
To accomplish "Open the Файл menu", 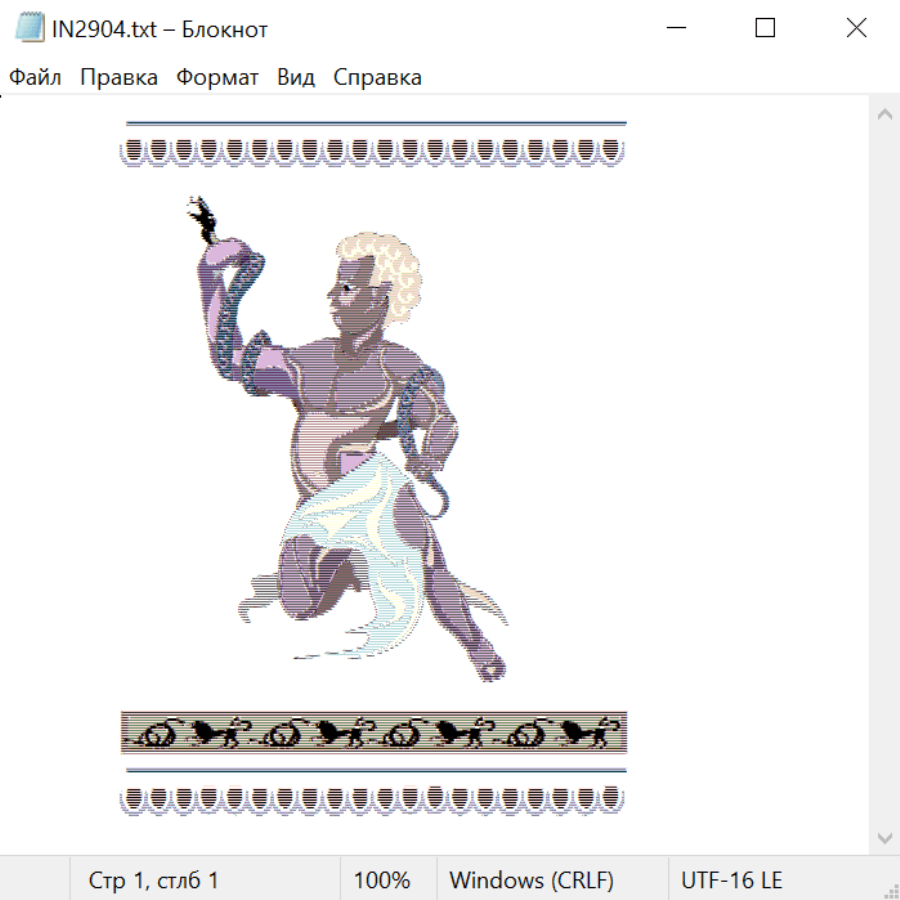I will pyautogui.click(x=35, y=78).
